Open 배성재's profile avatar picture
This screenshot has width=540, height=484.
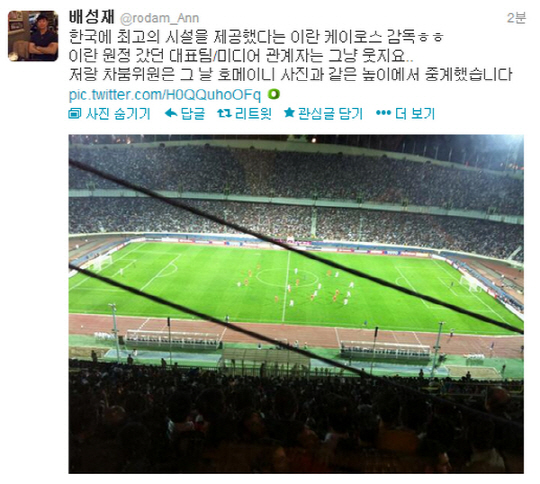[x=33, y=36]
